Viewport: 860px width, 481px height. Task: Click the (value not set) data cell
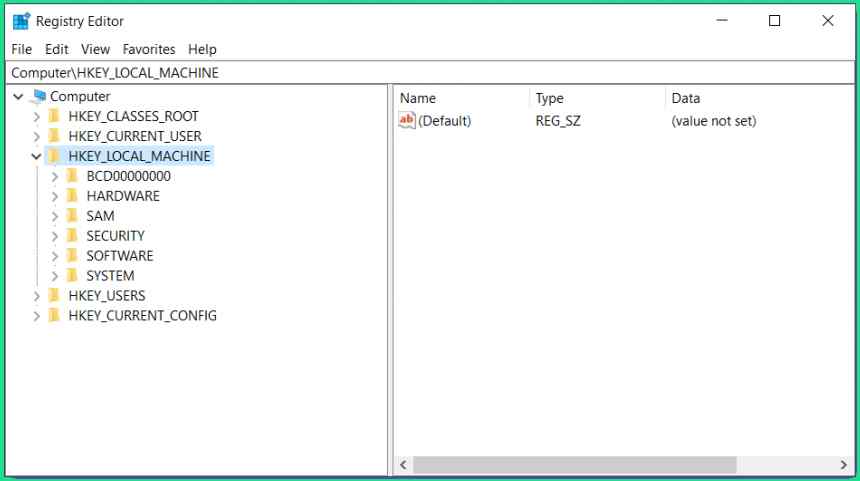[x=714, y=121]
